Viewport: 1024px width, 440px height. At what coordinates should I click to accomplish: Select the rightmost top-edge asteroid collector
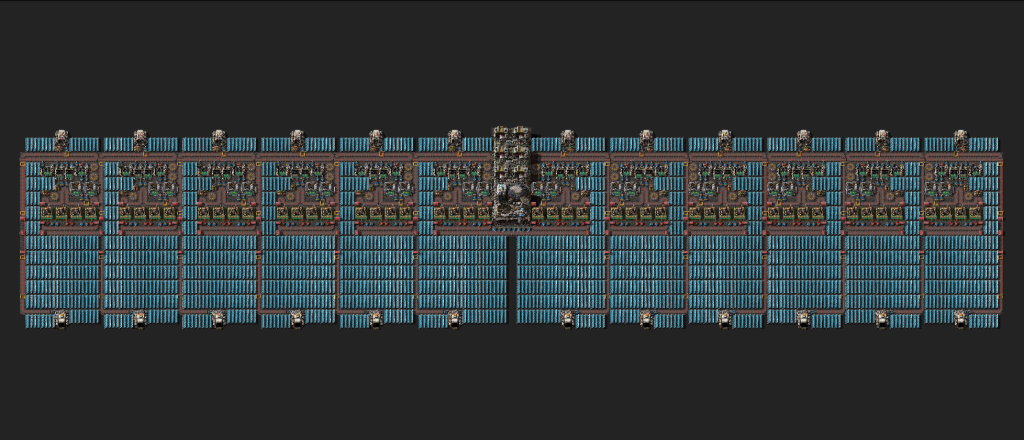(x=960, y=140)
